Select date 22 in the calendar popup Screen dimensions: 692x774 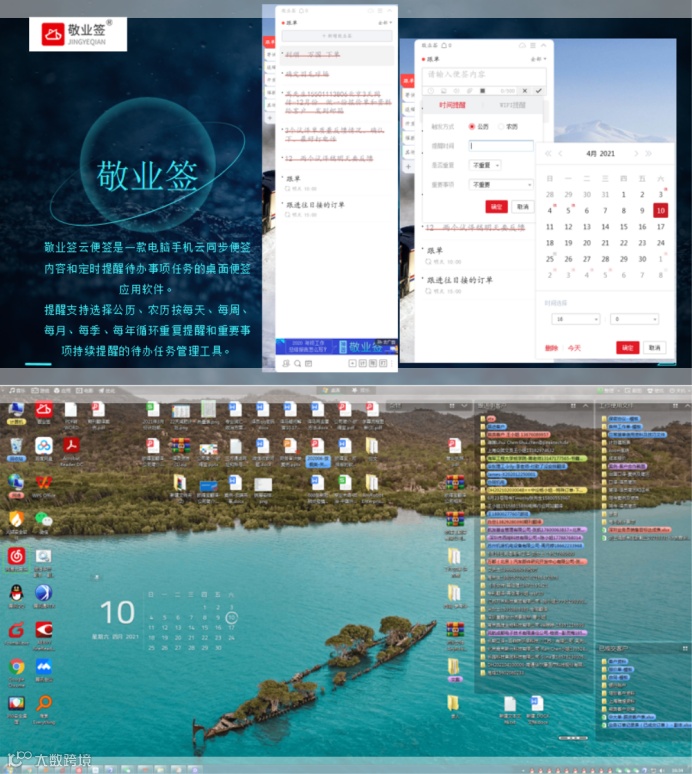(624, 243)
